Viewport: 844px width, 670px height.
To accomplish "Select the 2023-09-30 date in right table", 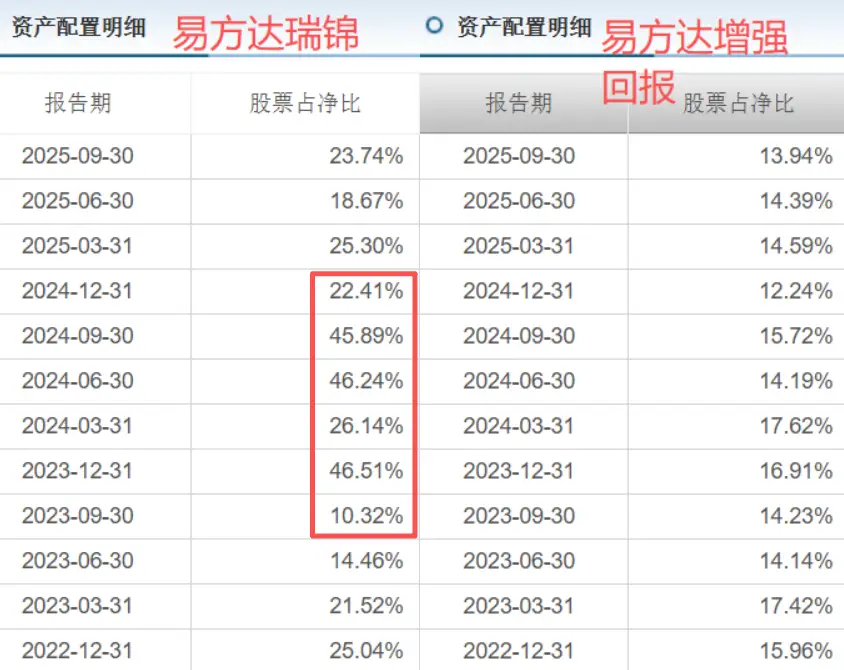I will point(520,516).
